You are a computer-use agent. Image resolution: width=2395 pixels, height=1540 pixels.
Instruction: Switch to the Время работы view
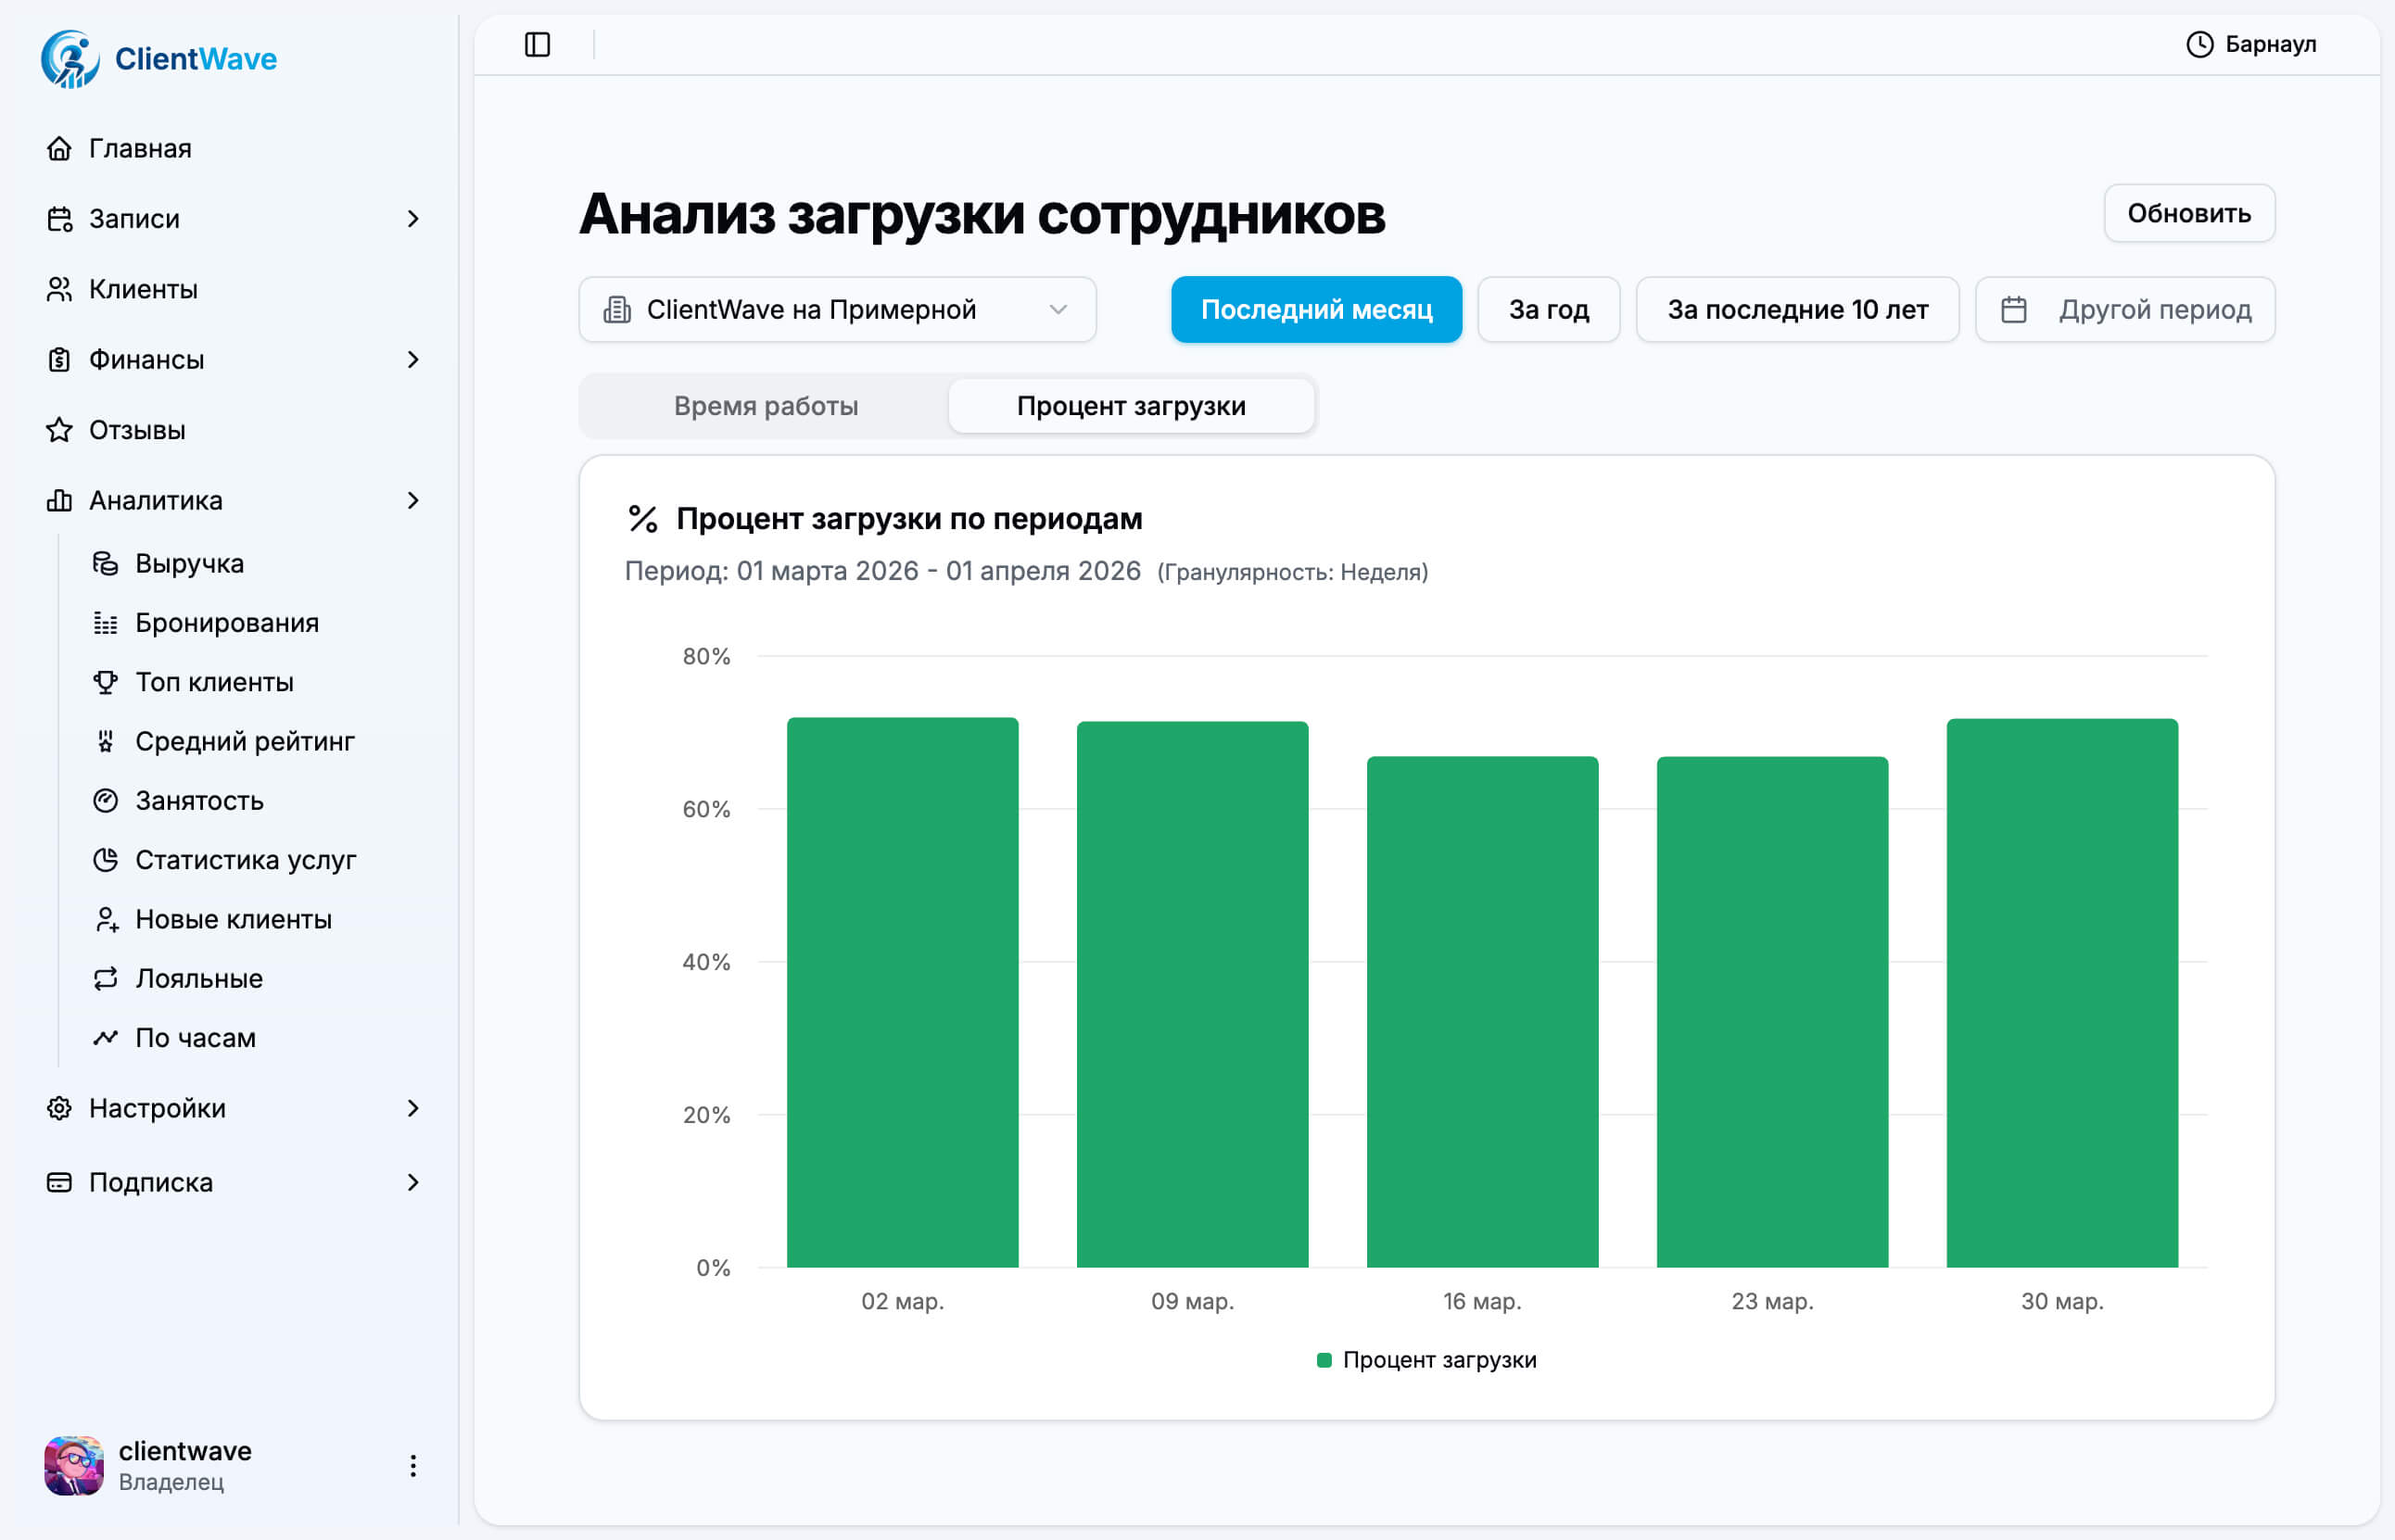[x=764, y=406]
